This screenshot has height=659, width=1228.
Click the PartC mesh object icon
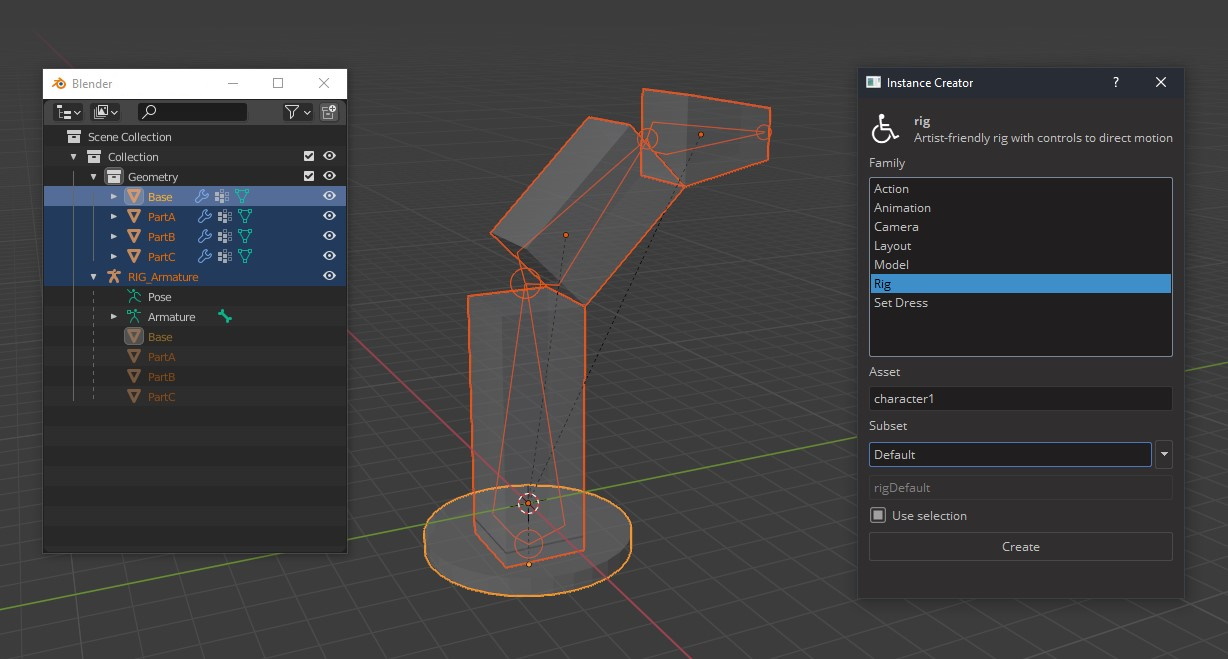(134, 257)
